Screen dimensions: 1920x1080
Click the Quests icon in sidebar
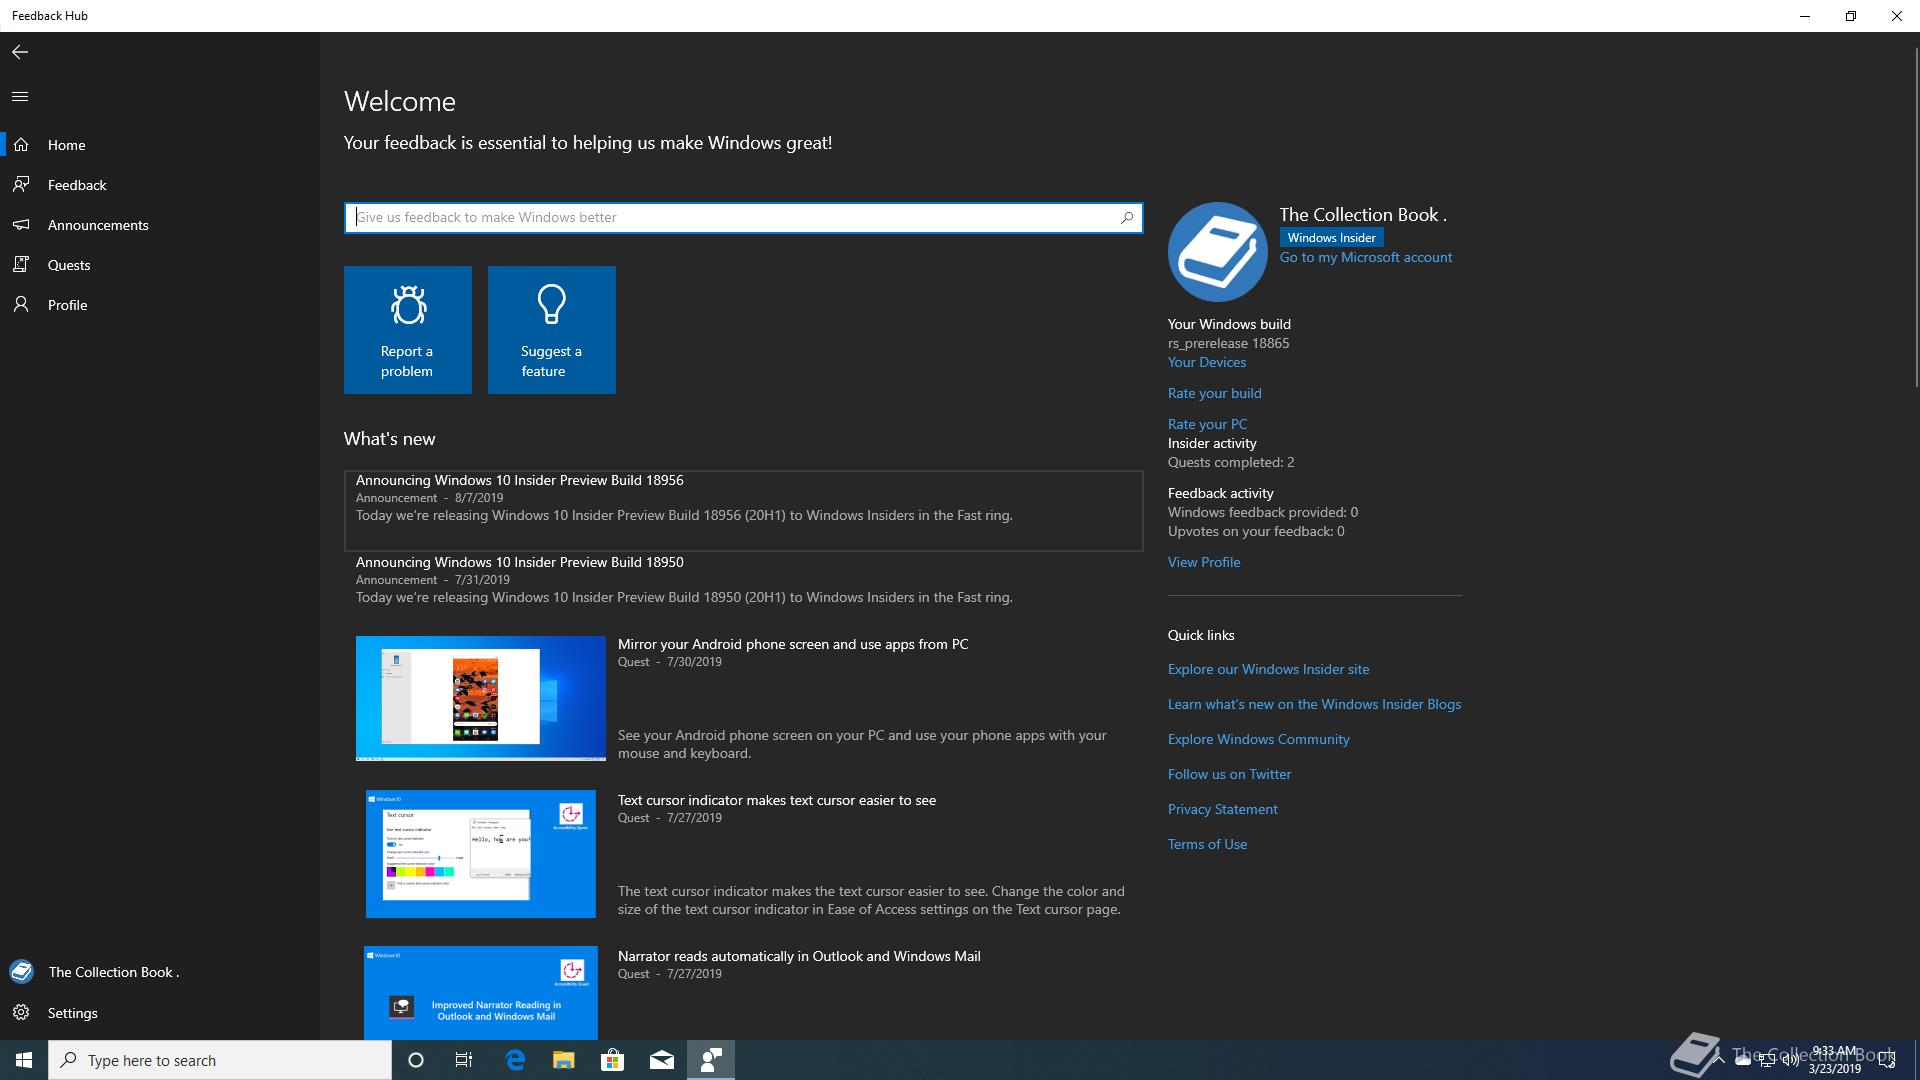pos(21,265)
